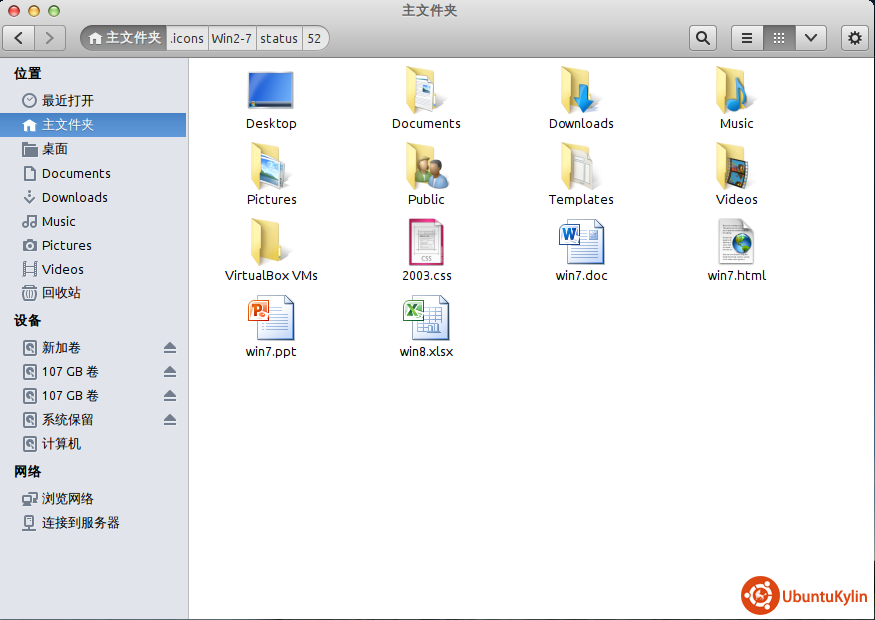The width and height of the screenshot is (875, 620).
Task: Click the search magnifier button
Action: (703, 38)
